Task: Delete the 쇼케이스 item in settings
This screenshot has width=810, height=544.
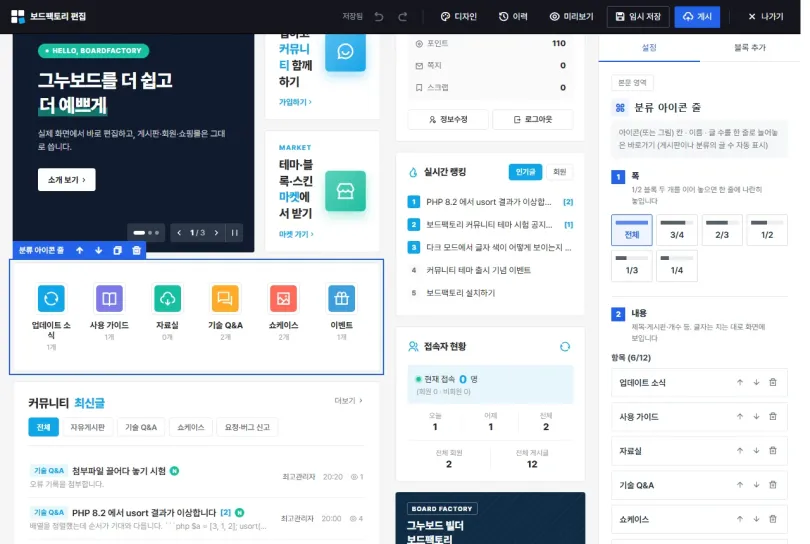Action: (773, 519)
